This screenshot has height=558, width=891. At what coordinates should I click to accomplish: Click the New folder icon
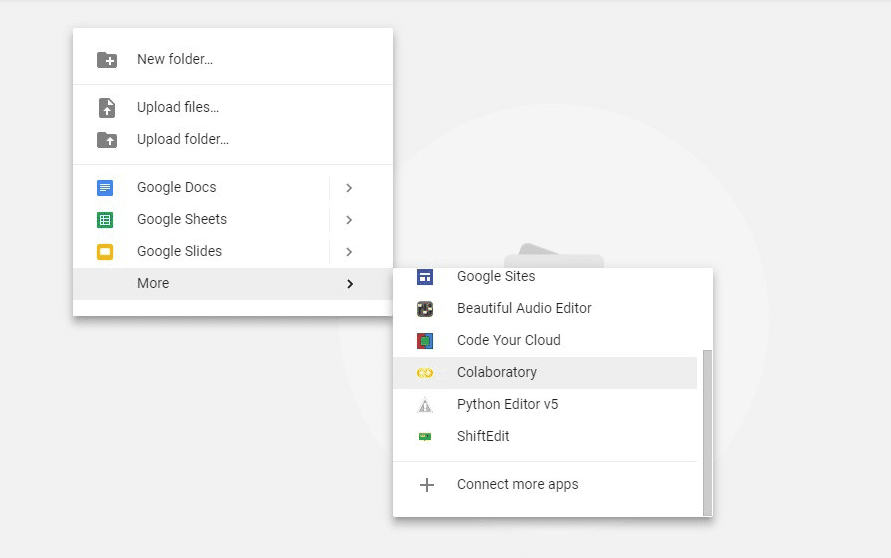(x=107, y=60)
